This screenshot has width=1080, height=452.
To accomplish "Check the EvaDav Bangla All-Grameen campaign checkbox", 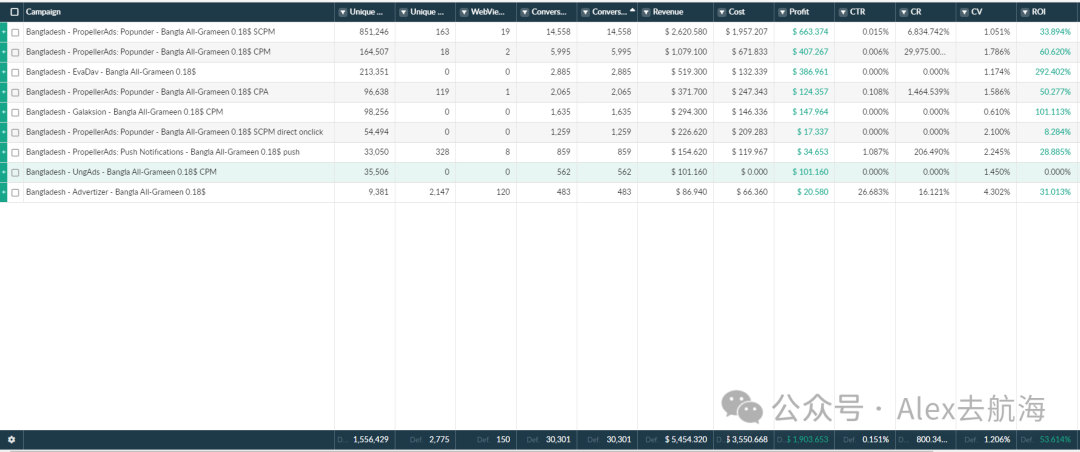I will (15, 72).
